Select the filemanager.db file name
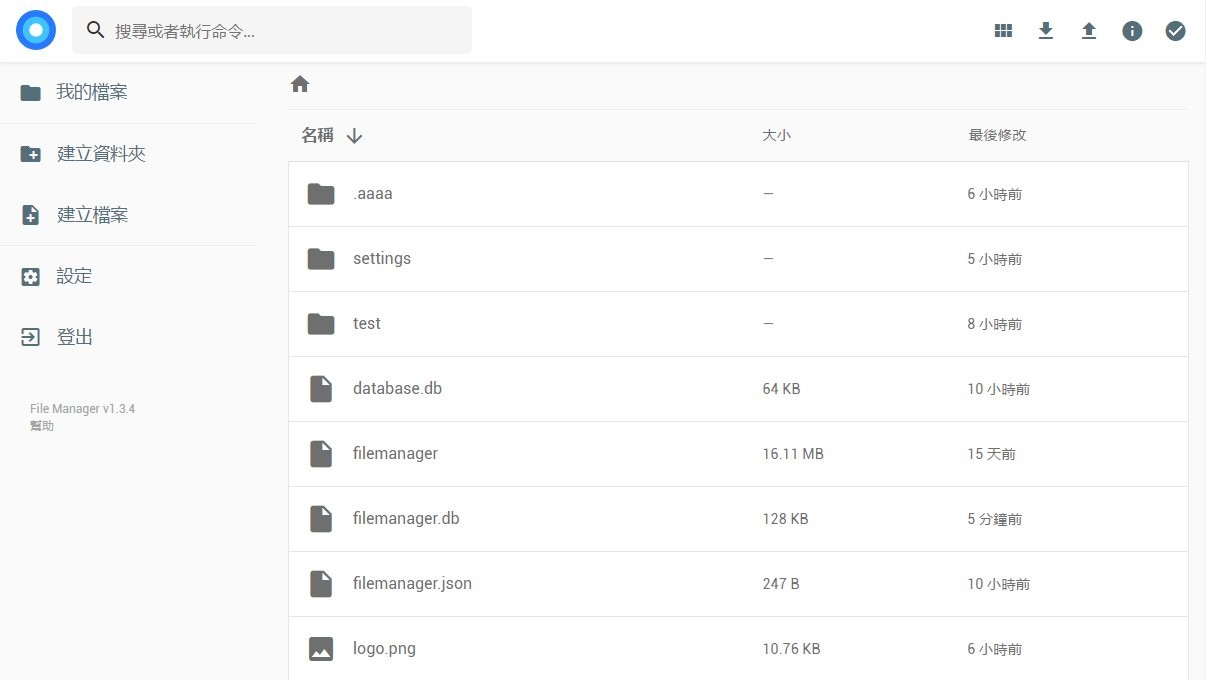 coord(406,518)
